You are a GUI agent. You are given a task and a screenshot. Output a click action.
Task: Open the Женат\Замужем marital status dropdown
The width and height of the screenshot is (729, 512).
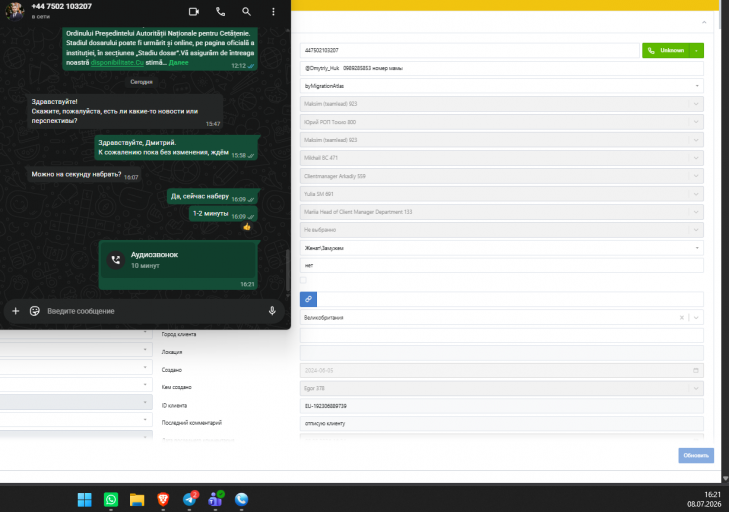tap(502, 248)
